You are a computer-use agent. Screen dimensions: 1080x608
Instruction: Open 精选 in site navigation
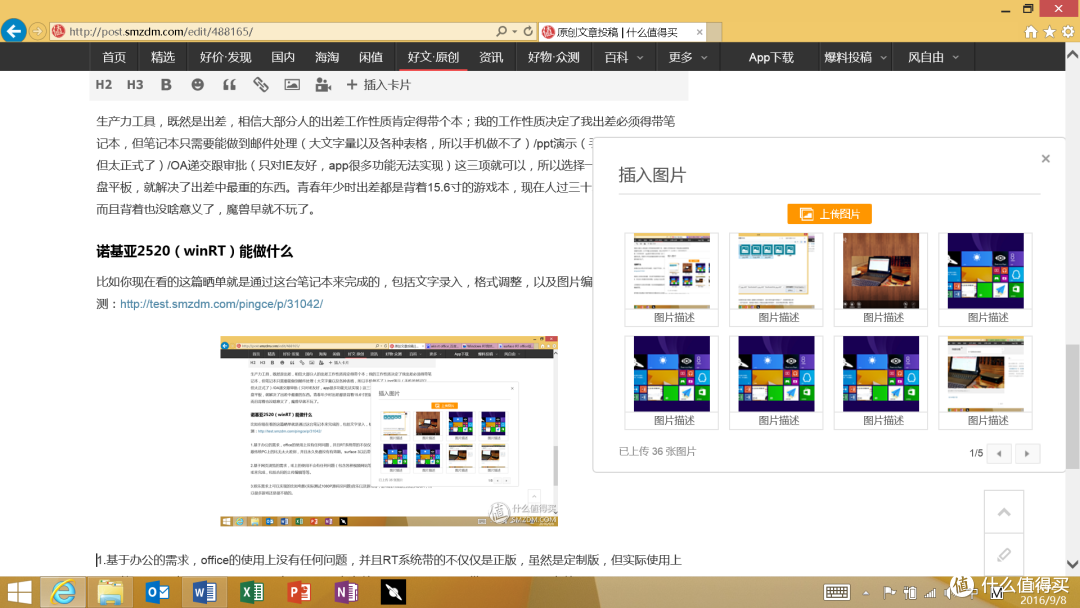[163, 57]
